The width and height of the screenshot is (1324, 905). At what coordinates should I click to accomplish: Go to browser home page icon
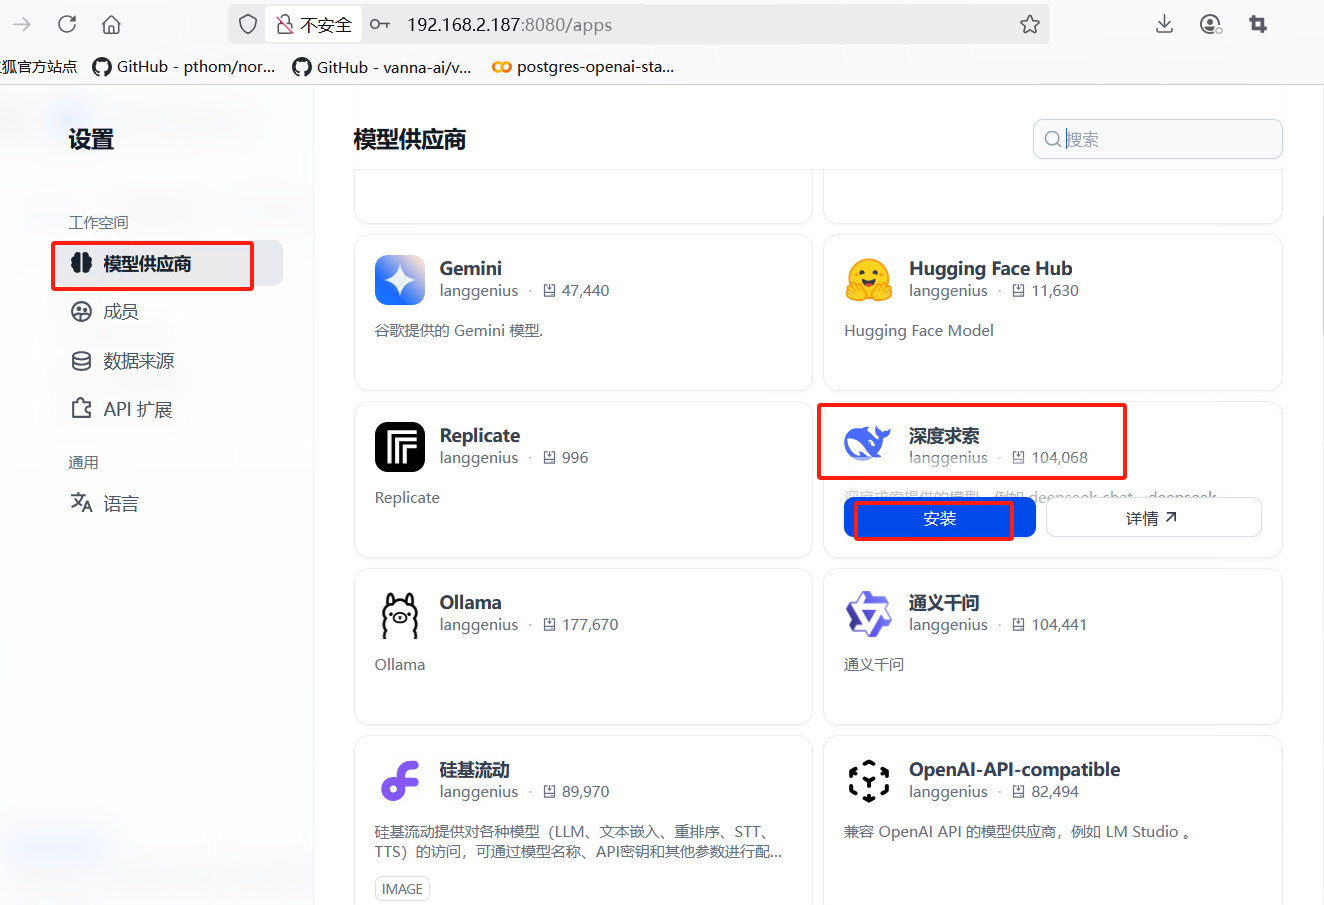(x=112, y=24)
